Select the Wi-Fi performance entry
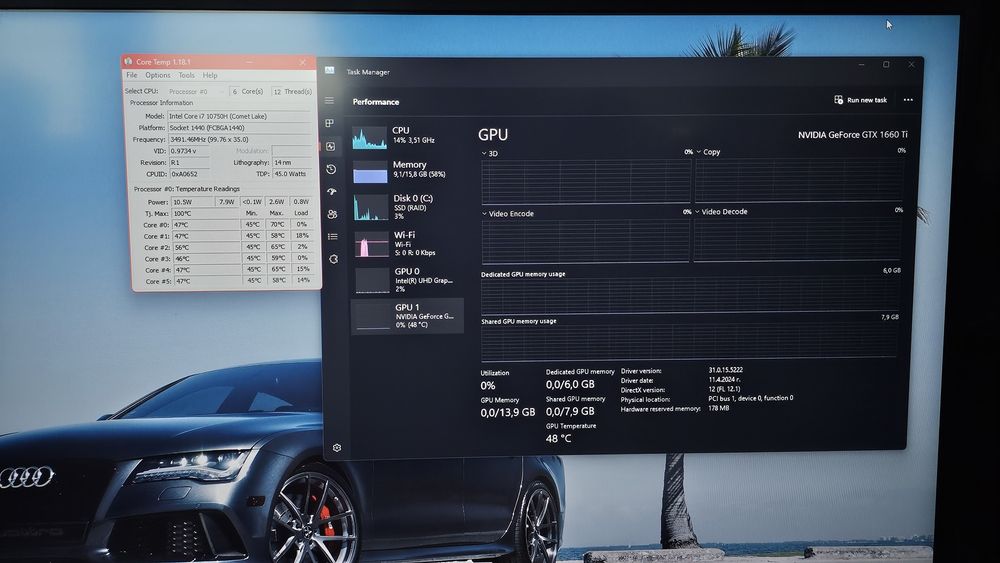The width and height of the screenshot is (1000, 563). point(407,244)
